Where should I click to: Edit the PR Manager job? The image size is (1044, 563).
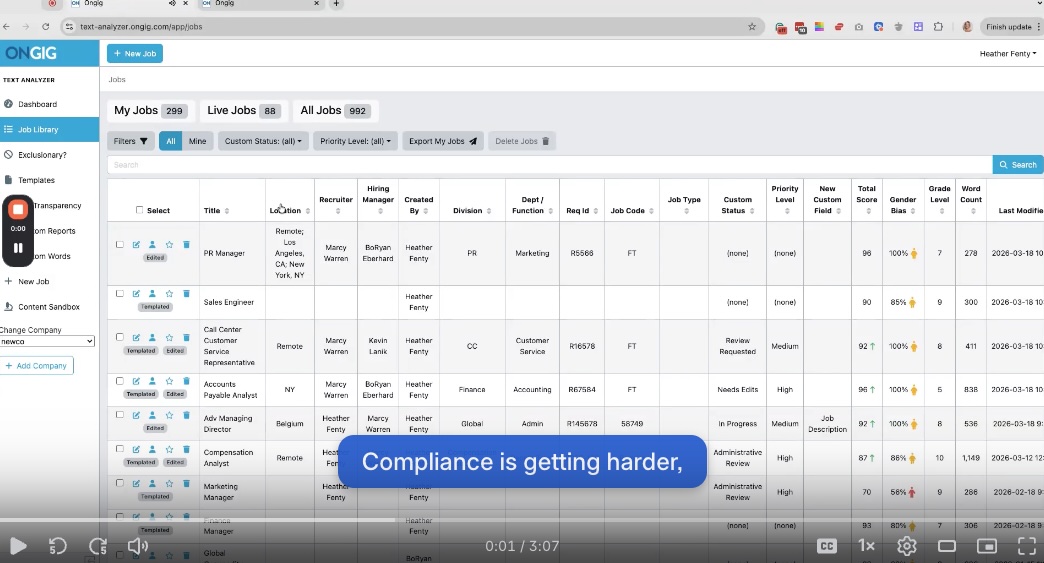(x=136, y=245)
